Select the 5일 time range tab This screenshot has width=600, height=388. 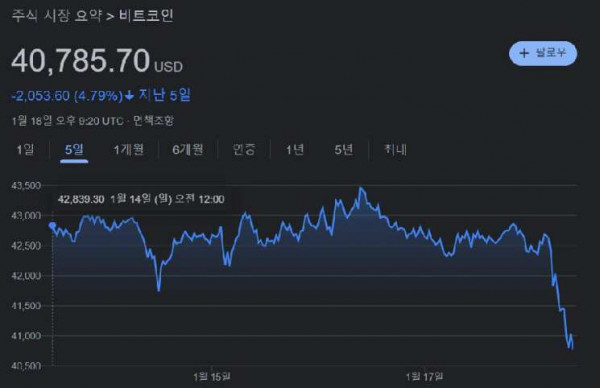click(74, 150)
